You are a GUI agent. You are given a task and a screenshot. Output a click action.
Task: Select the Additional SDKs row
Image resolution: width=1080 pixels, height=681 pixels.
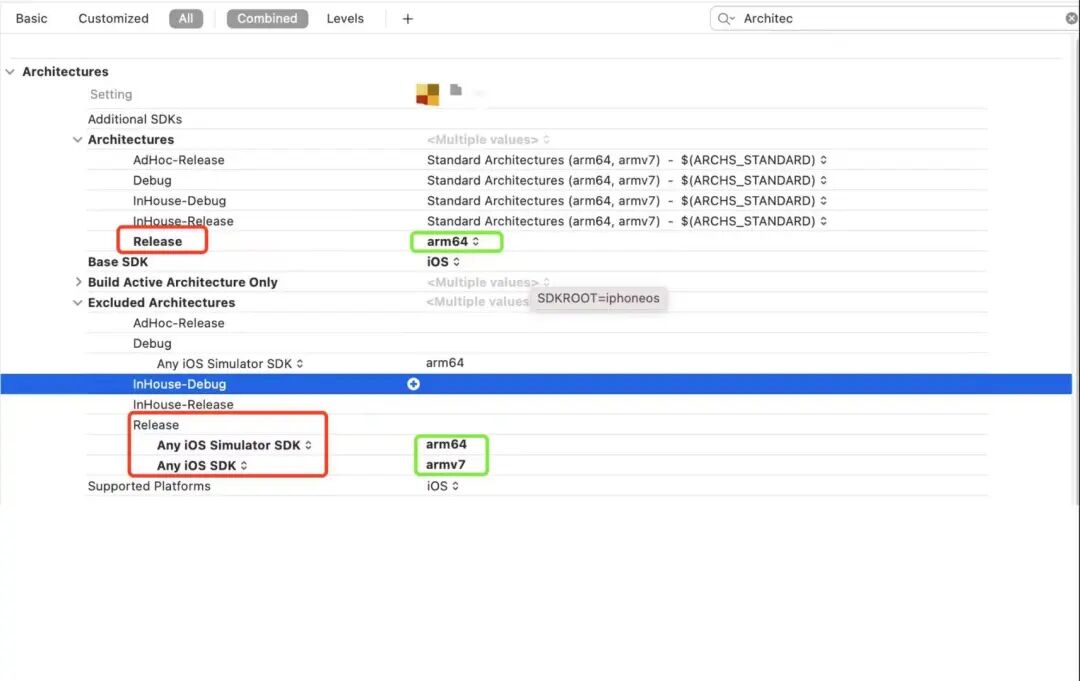[x=135, y=119]
